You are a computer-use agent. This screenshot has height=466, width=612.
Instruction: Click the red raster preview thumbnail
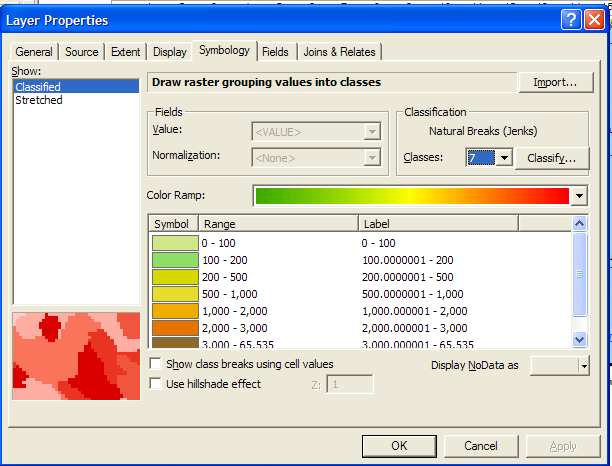76,356
